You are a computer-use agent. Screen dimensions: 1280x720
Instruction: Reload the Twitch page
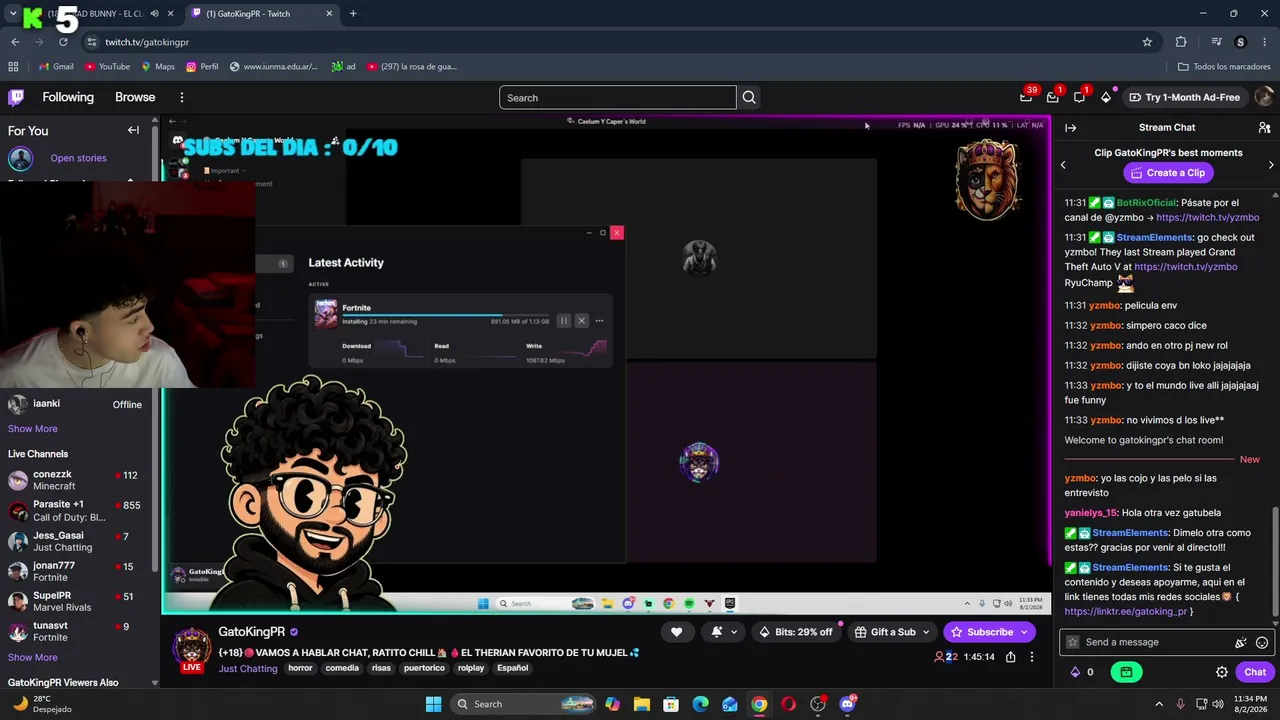(63, 42)
